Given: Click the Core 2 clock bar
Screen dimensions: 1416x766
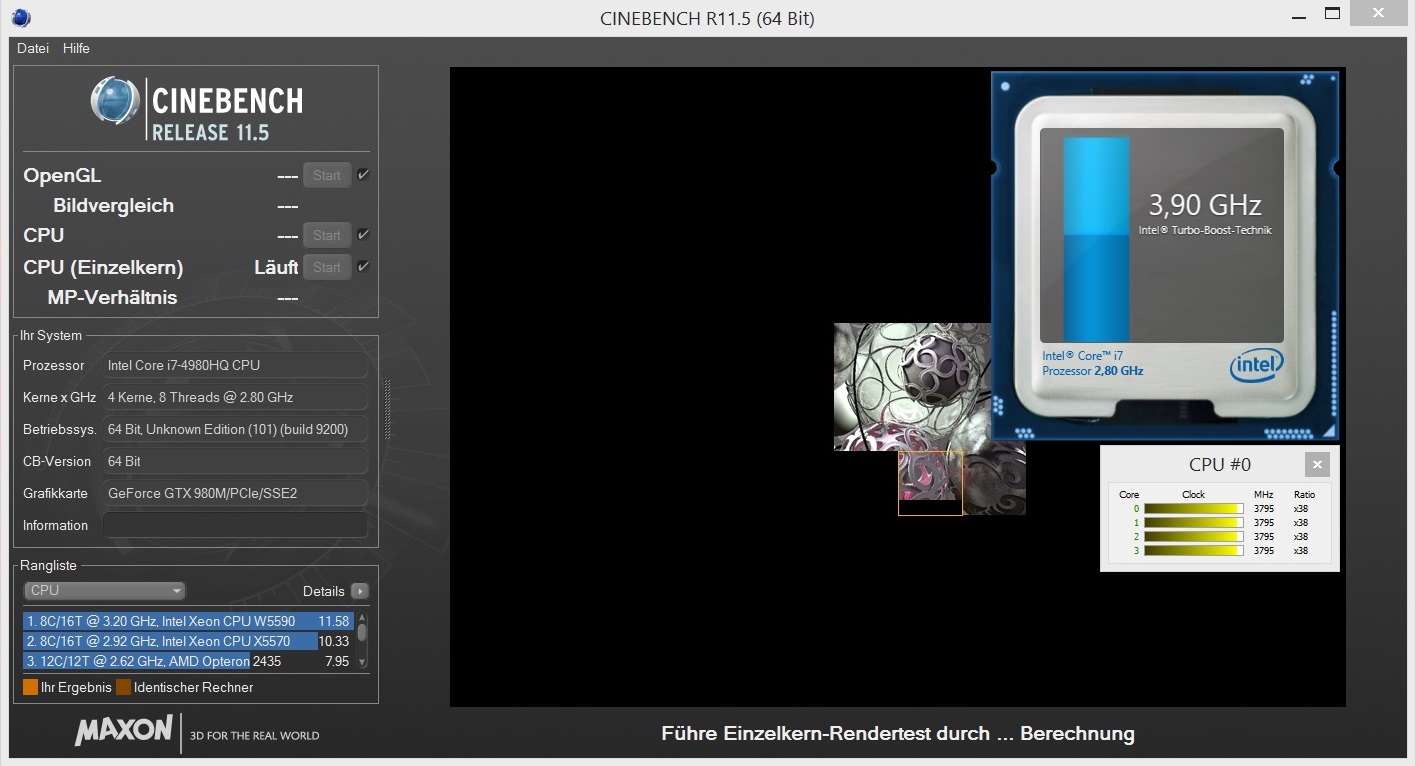Looking at the screenshot, I should tap(1193, 537).
